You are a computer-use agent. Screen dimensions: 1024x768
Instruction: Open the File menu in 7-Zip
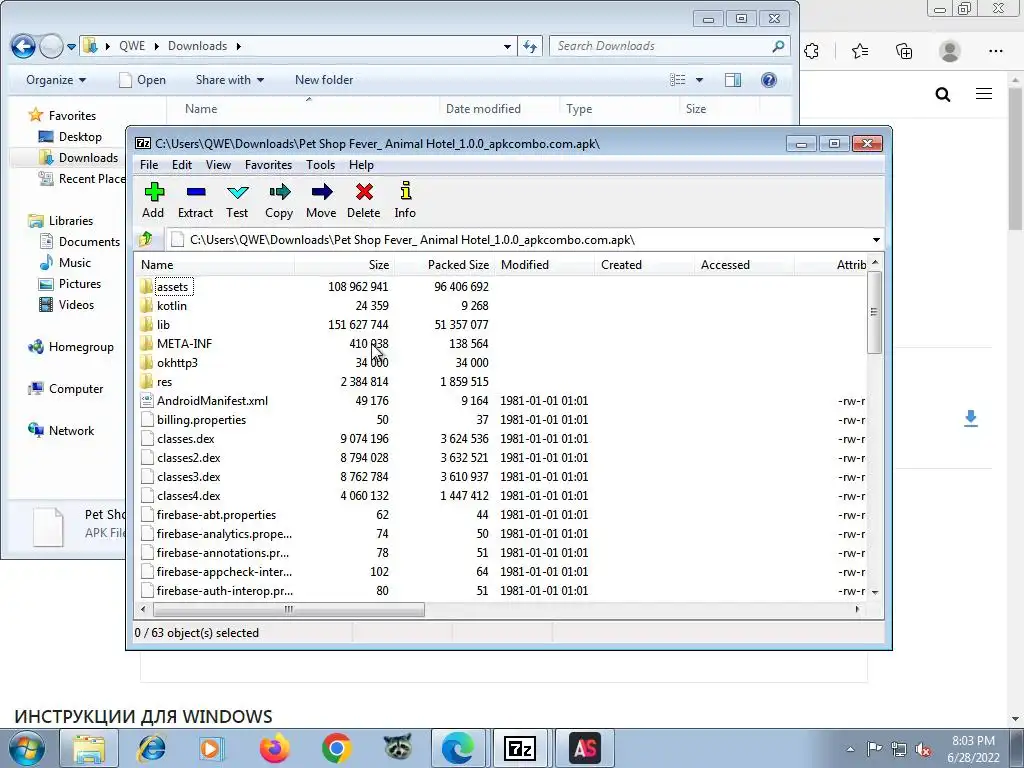(149, 165)
